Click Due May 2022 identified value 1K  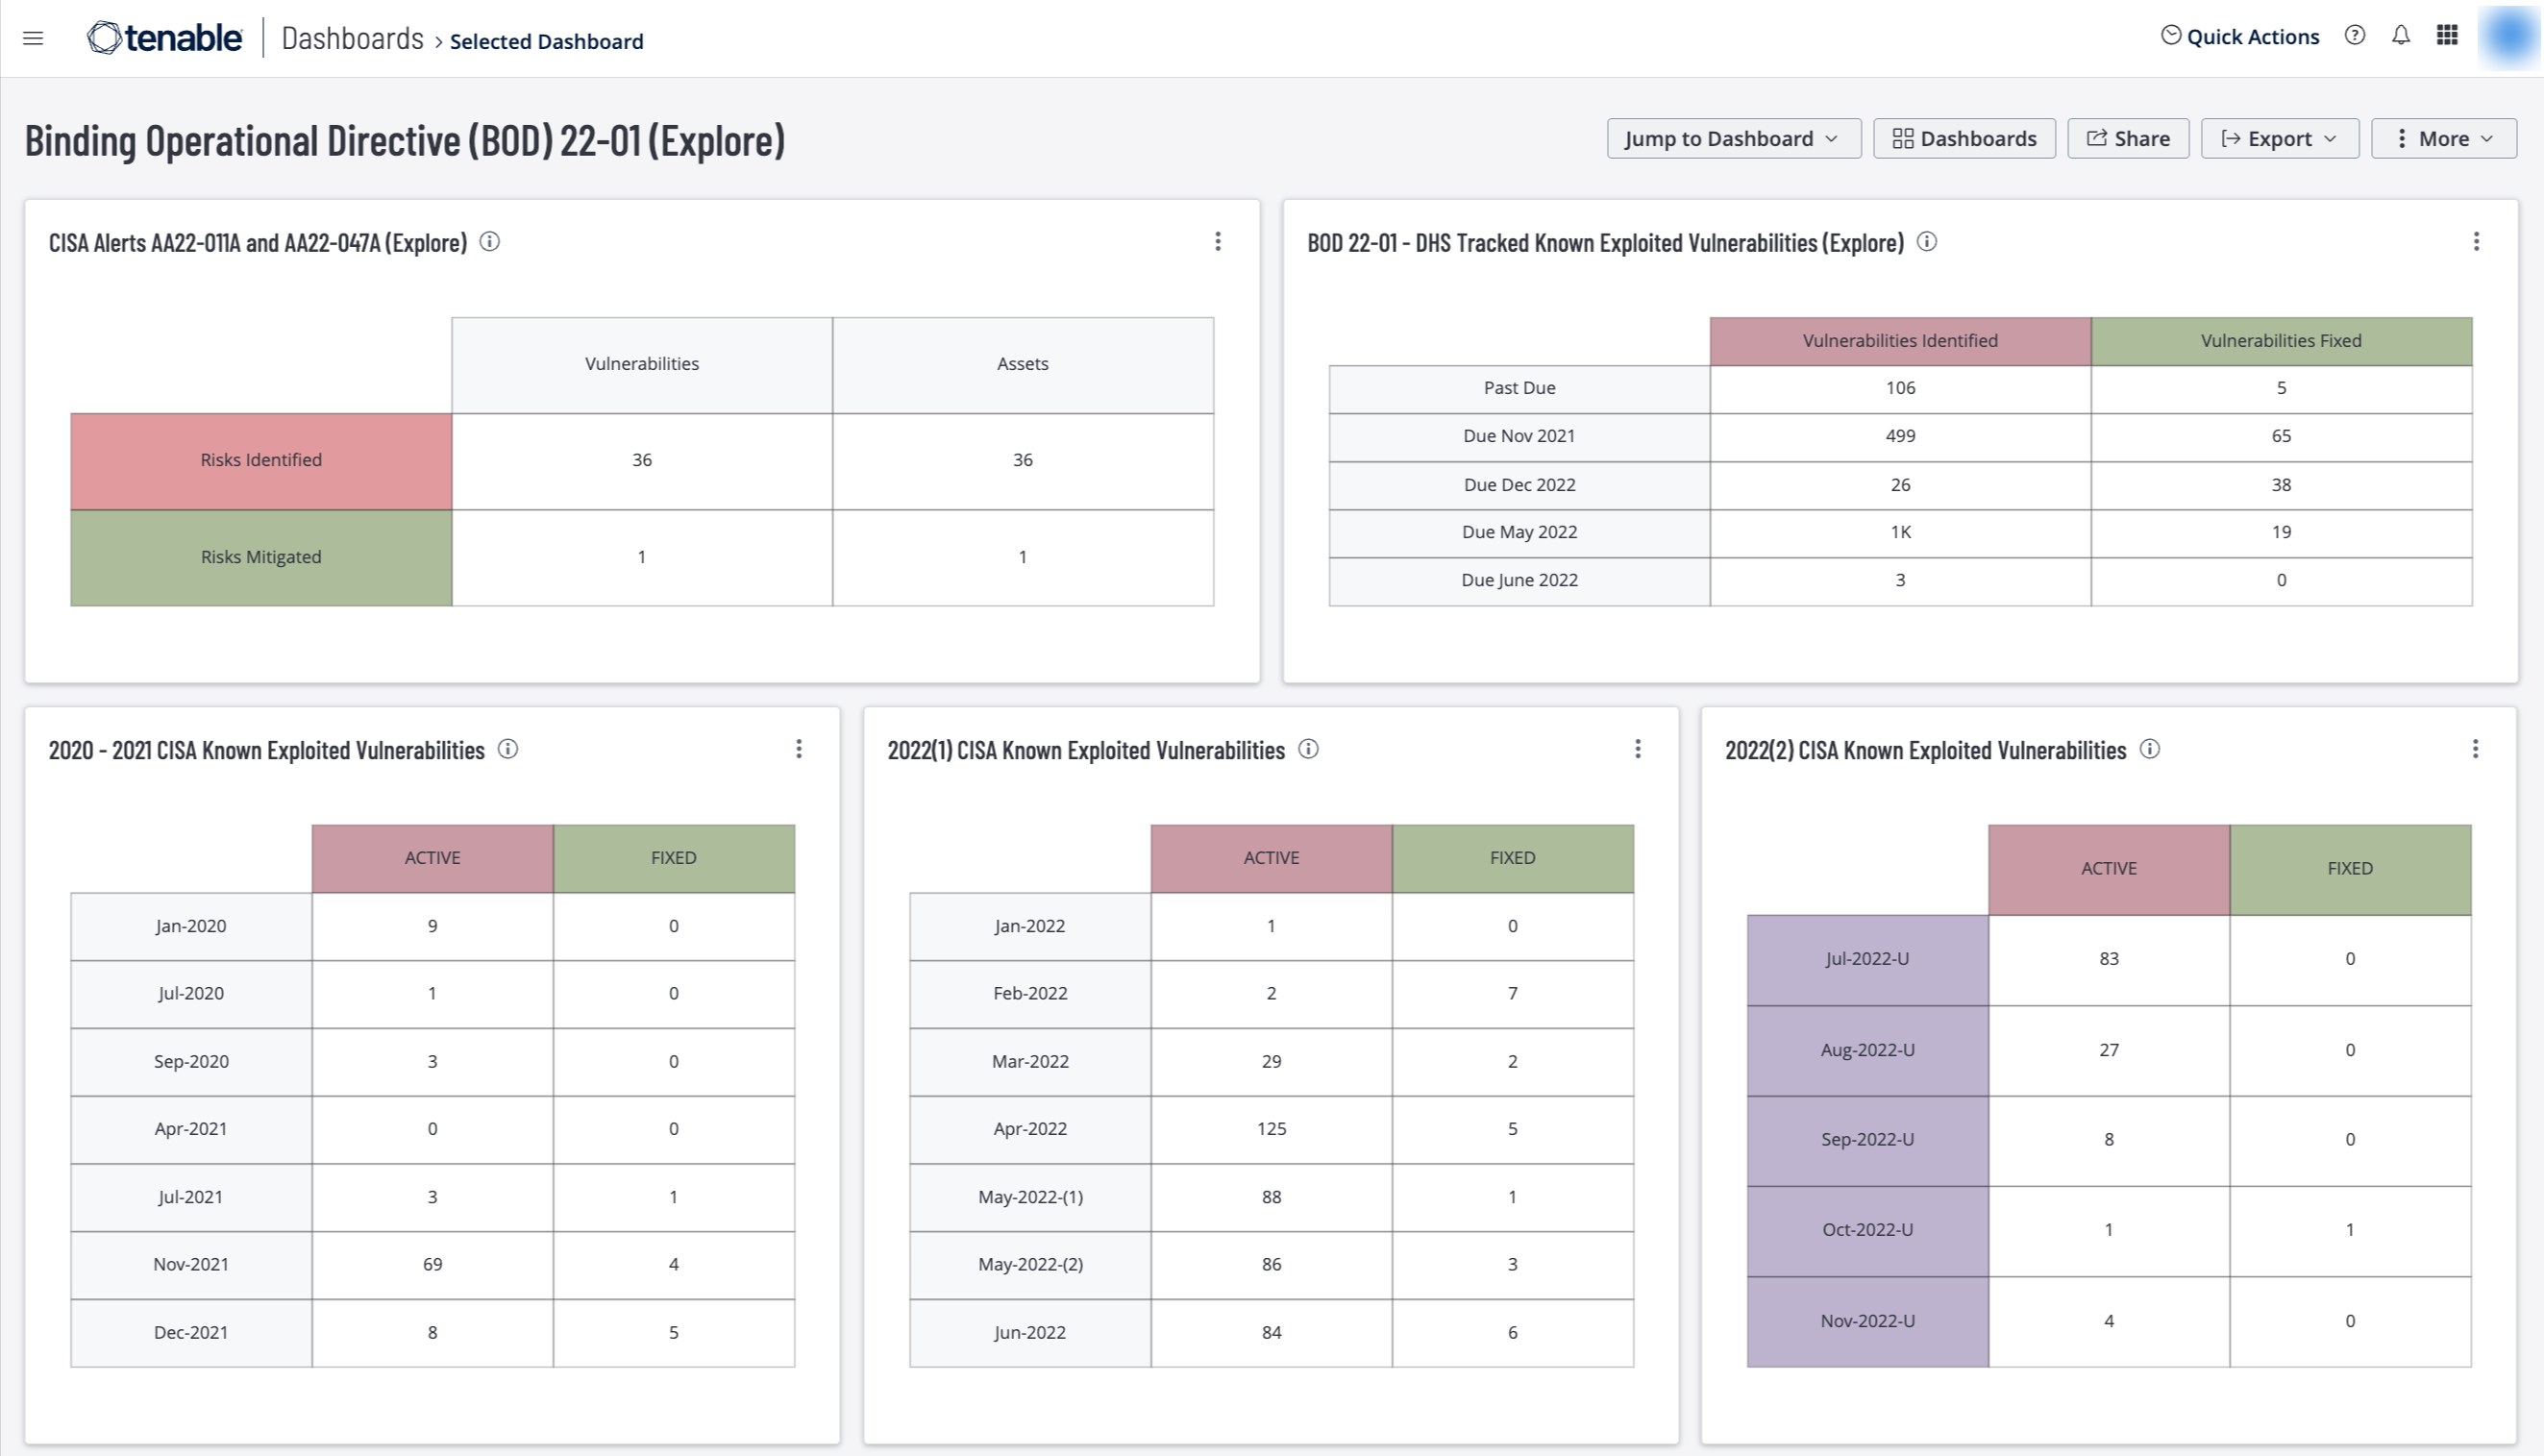(x=1900, y=533)
